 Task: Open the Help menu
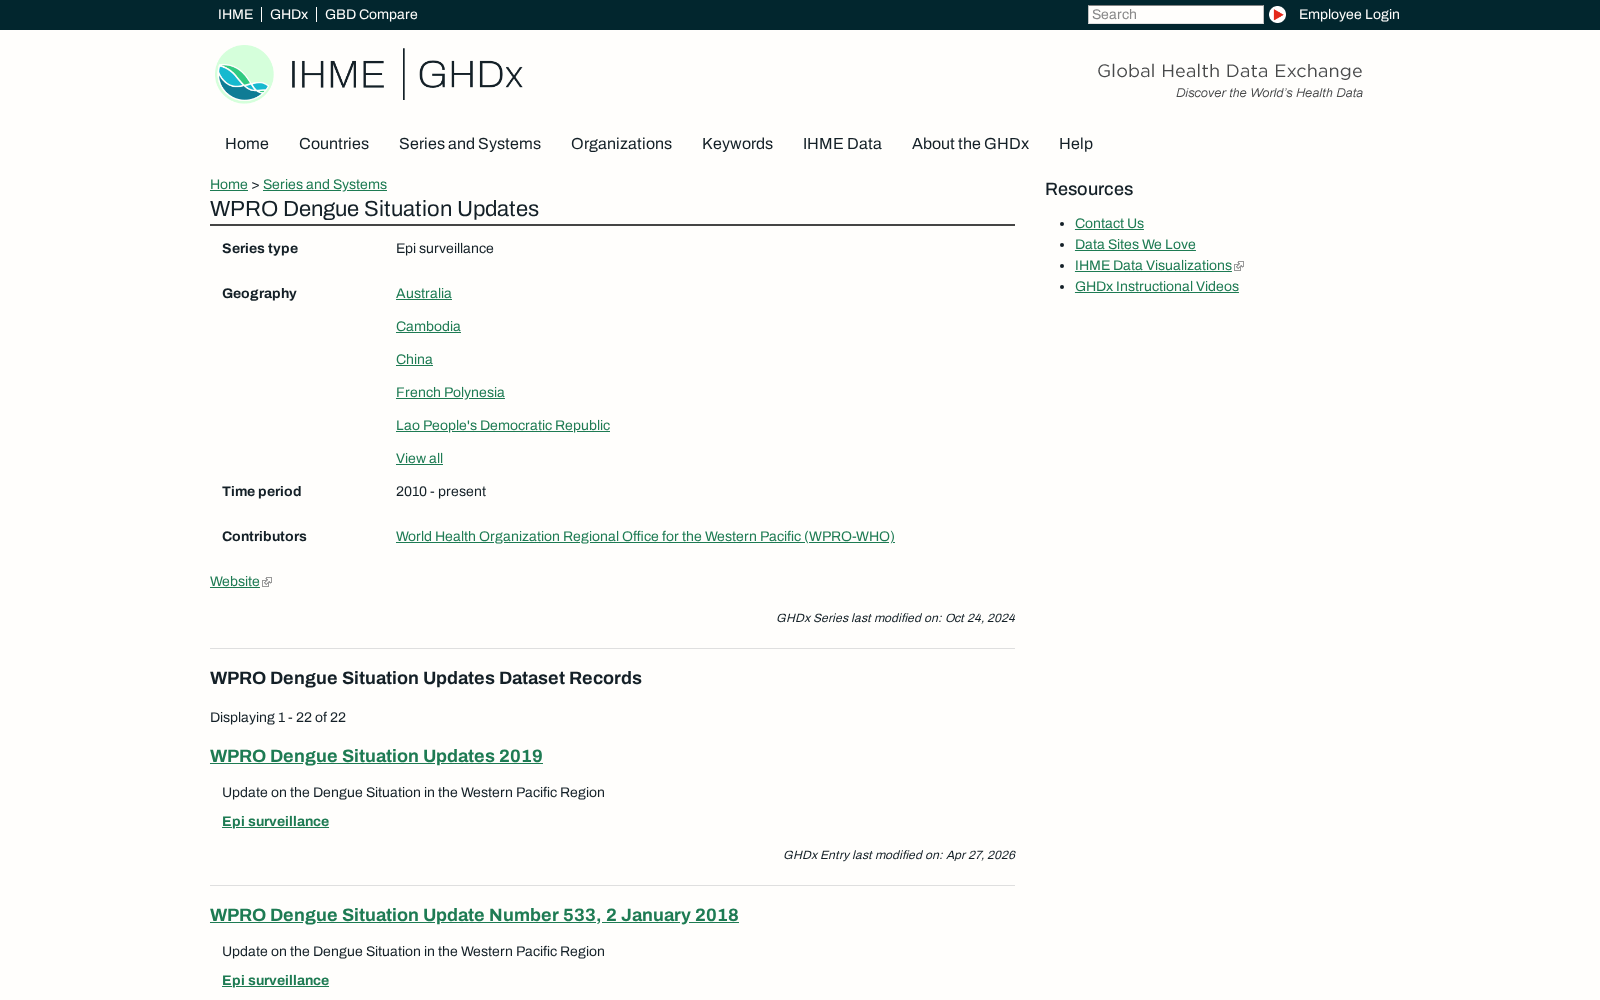point(1076,144)
